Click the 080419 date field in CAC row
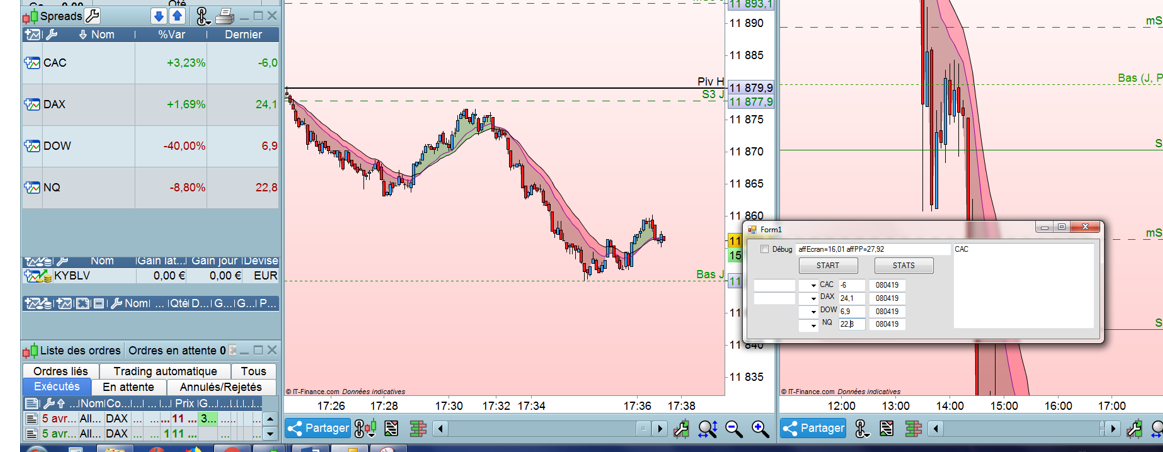The image size is (1163, 452). (x=887, y=285)
